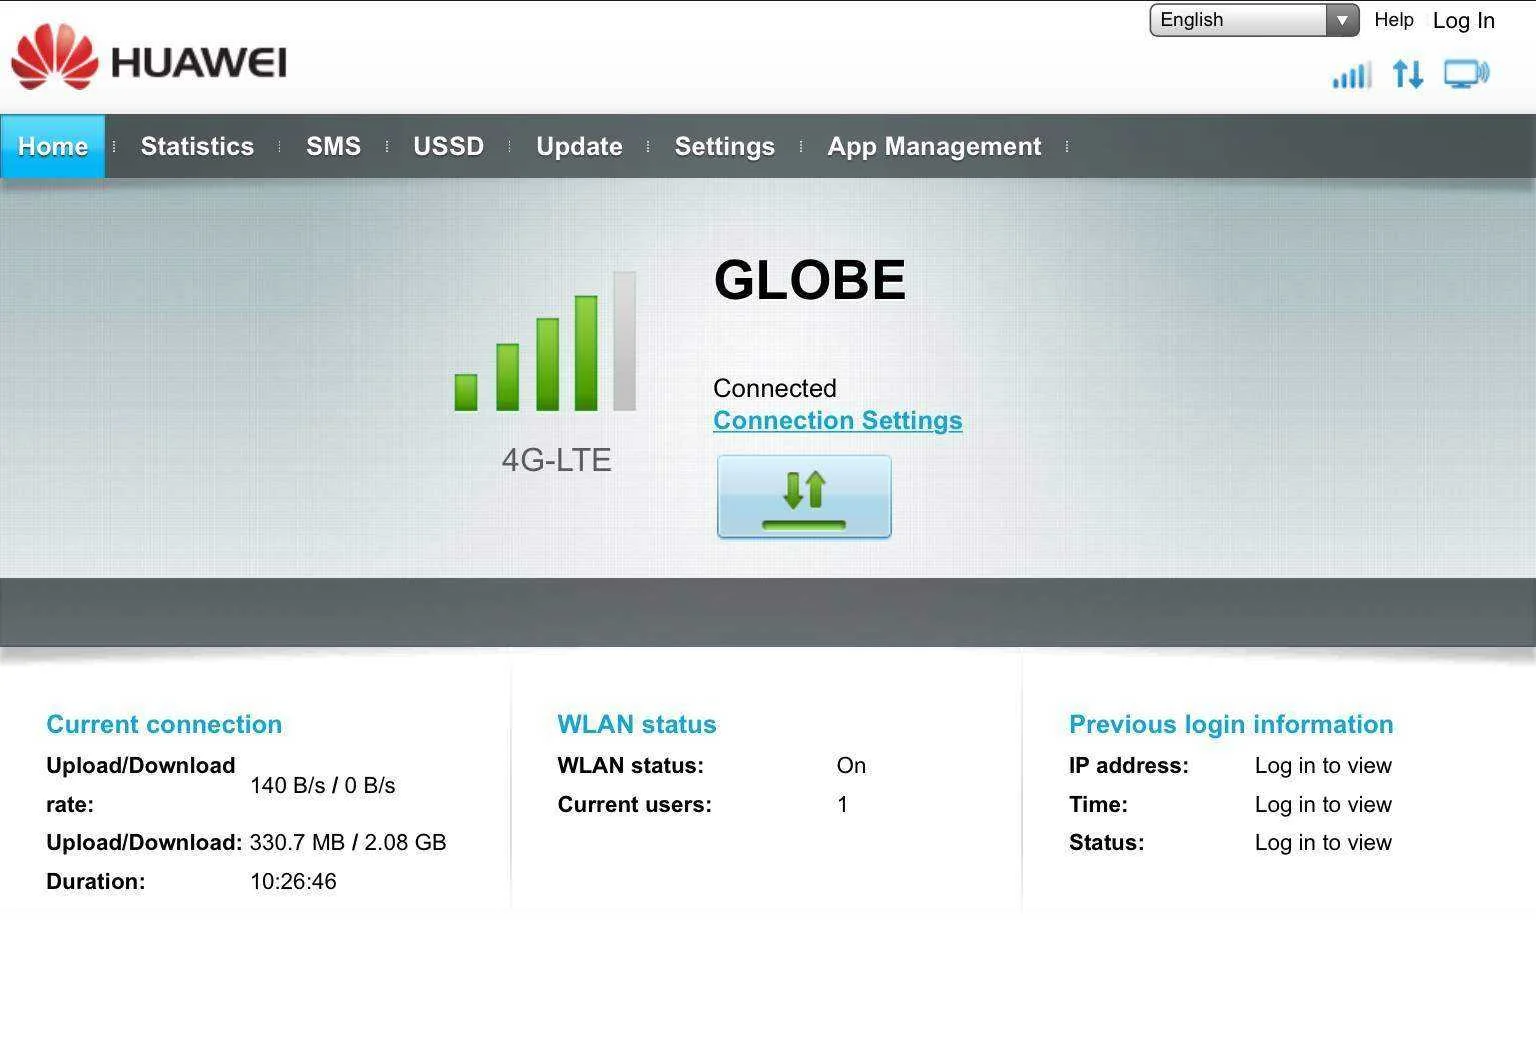
Task: Click 'Log in to view' beside IP address
Action: tap(1323, 765)
